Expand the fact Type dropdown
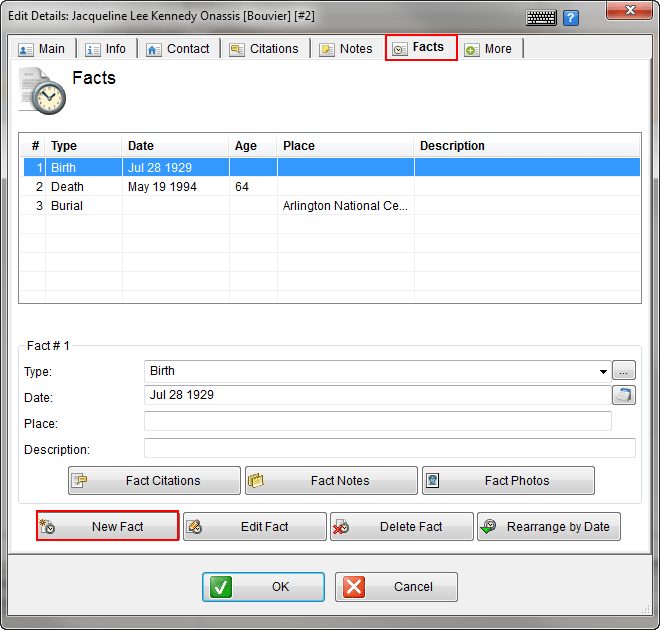The height and width of the screenshot is (630, 660). coord(603,371)
